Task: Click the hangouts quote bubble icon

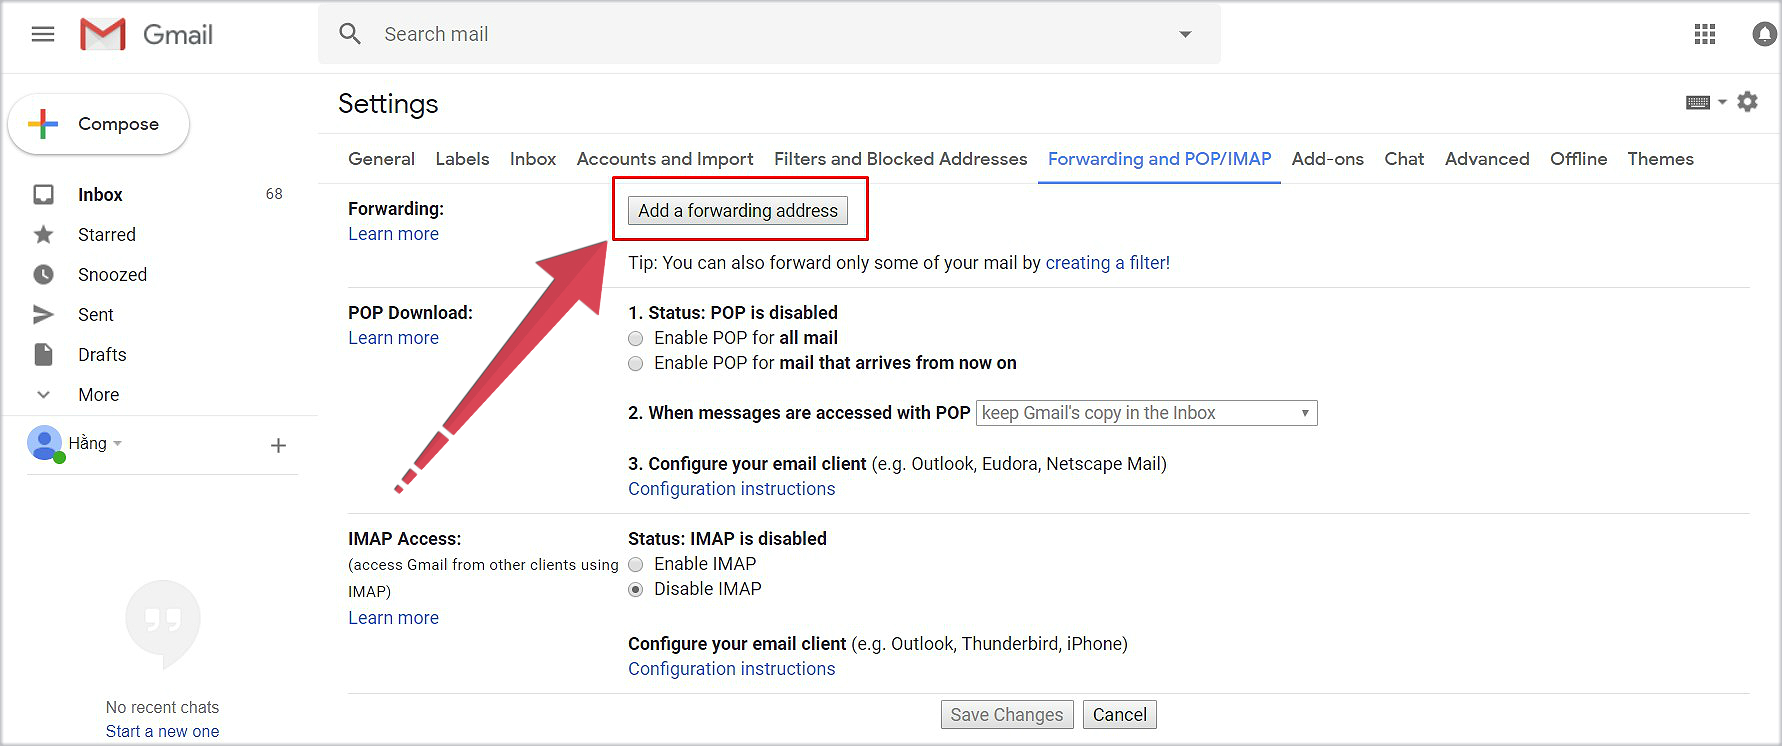Action: click(x=163, y=624)
